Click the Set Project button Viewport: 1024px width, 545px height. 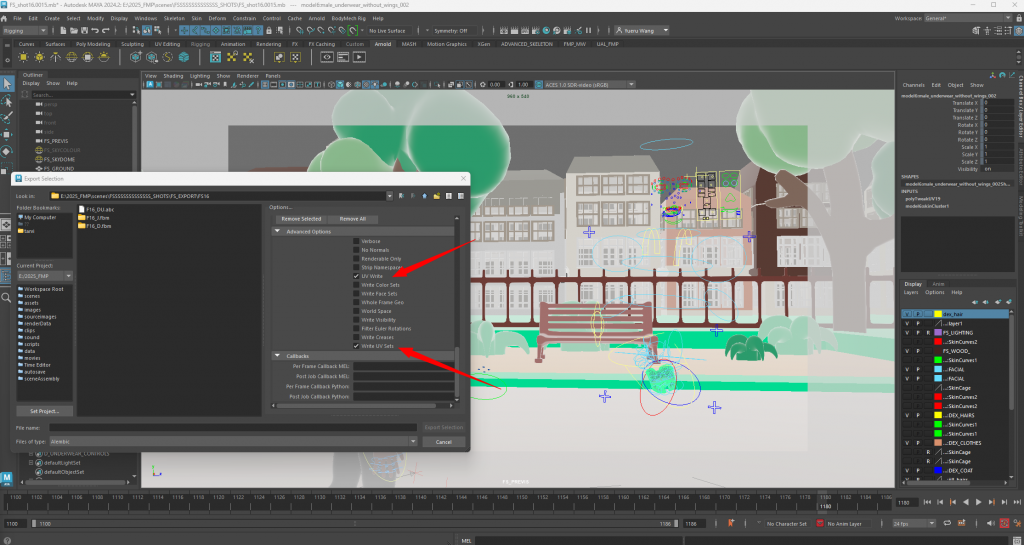(45, 411)
